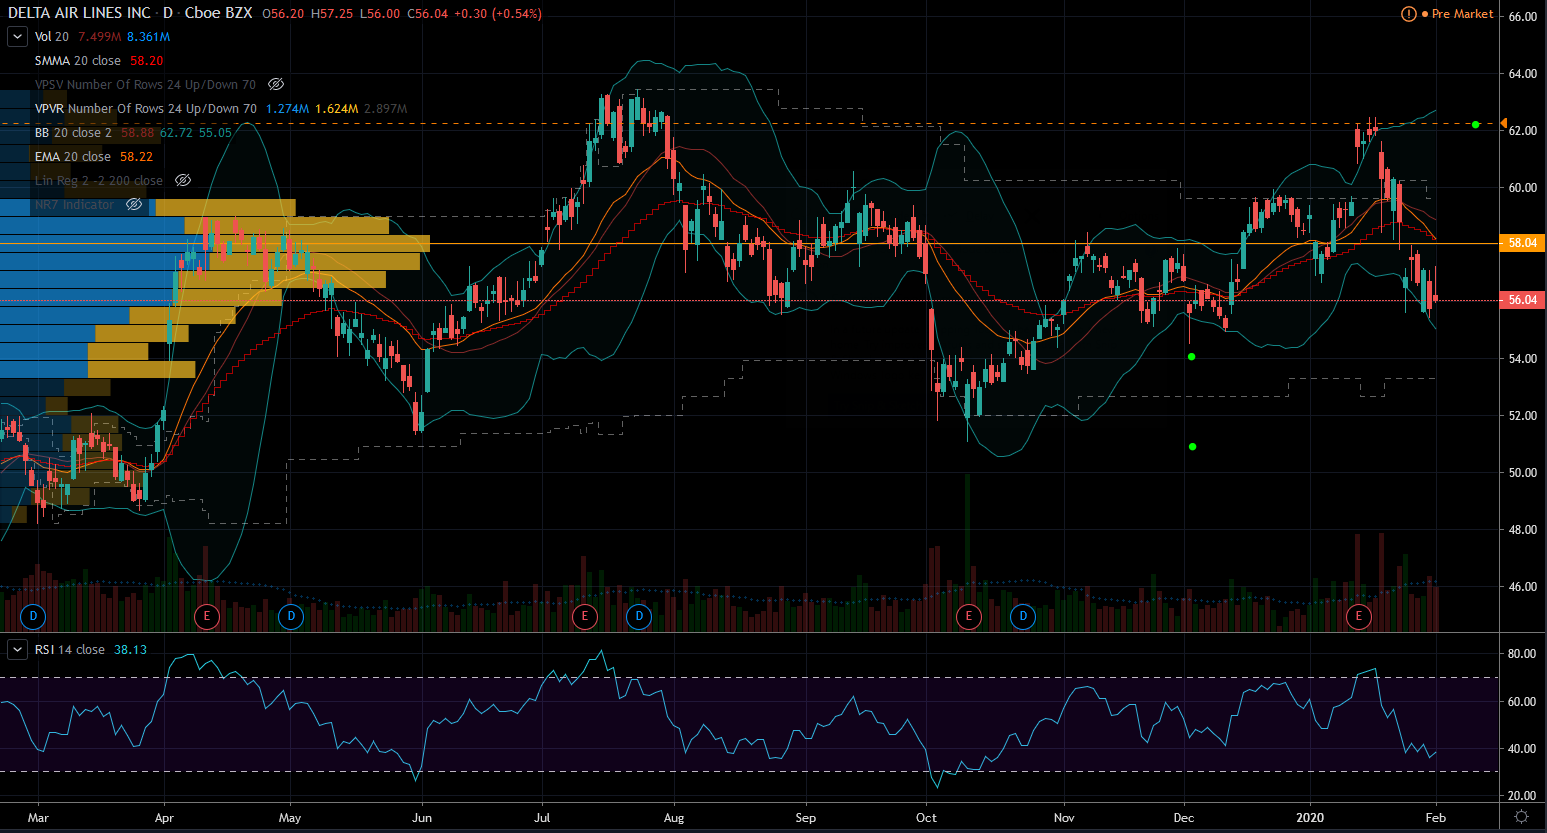Toggle visibility of Lin Reg indicator
This screenshot has height=833, width=1547.
[183, 181]
